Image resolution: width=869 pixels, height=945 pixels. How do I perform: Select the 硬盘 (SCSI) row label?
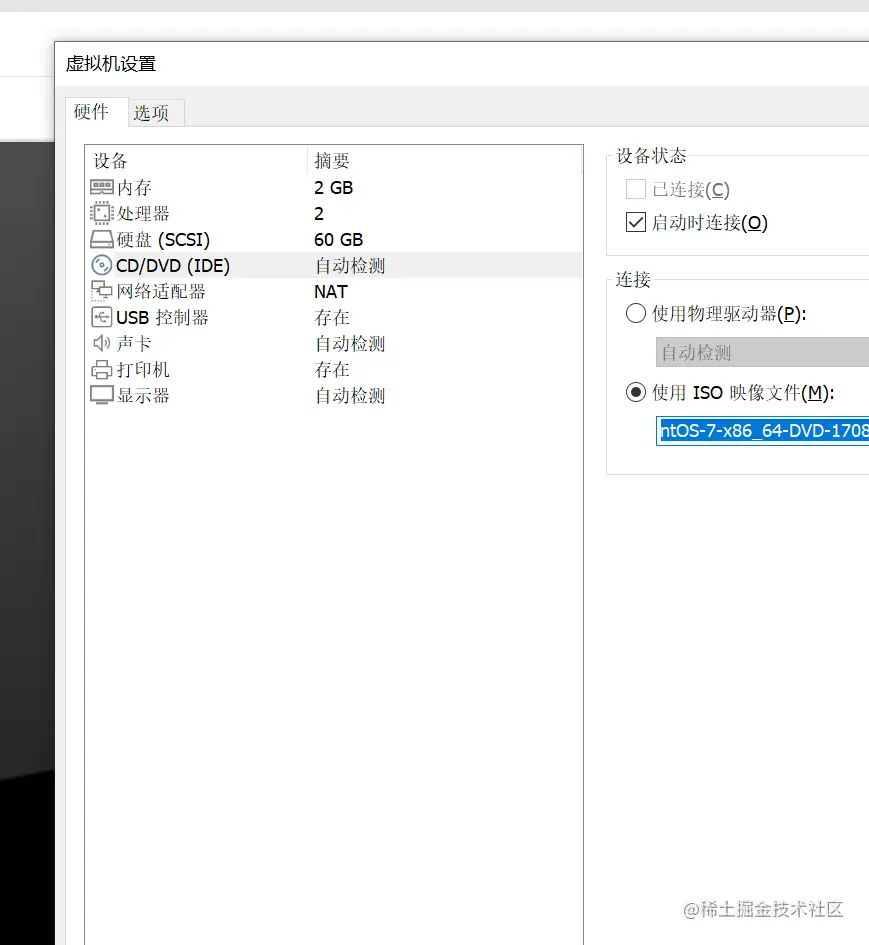pos(163,239)
